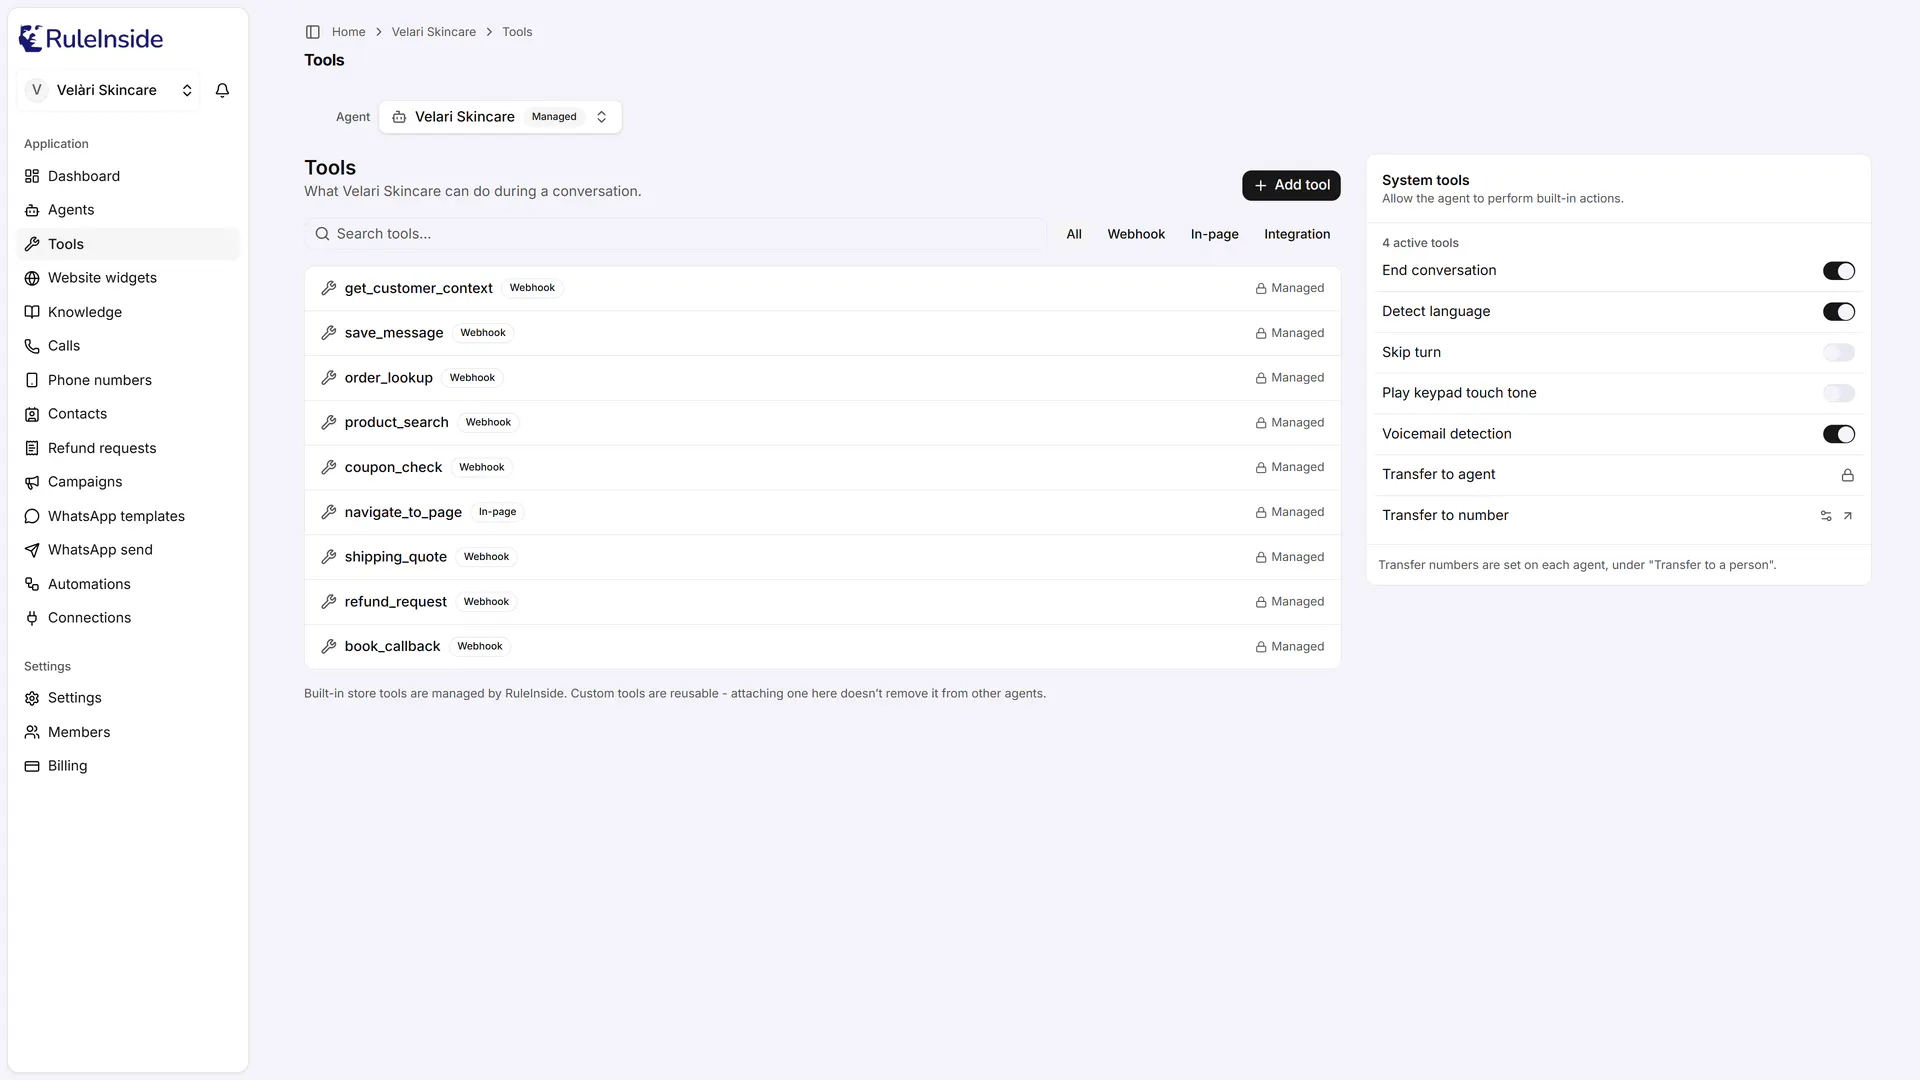Open the Agents sidebar item

128,210
